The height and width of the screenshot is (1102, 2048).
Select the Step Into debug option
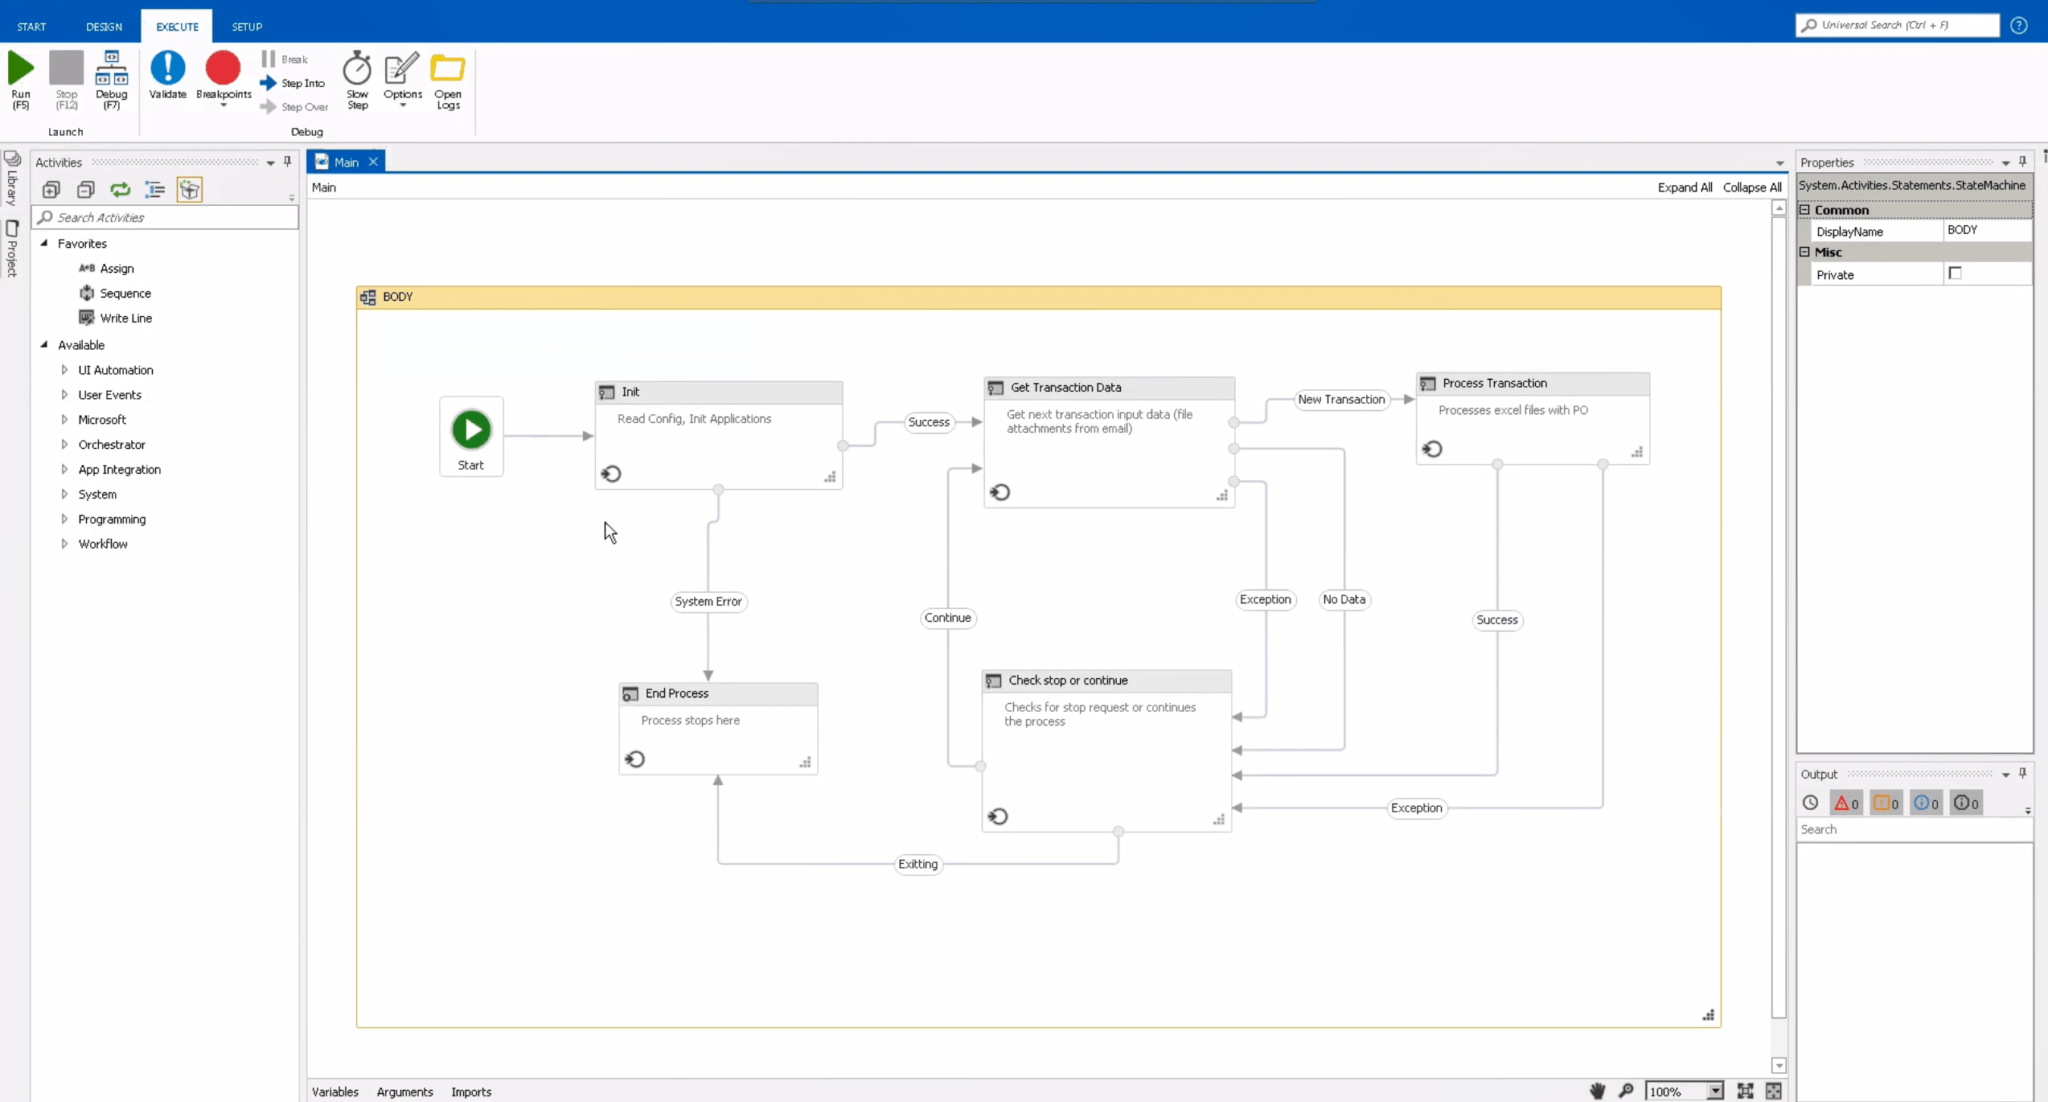point(292,83)
